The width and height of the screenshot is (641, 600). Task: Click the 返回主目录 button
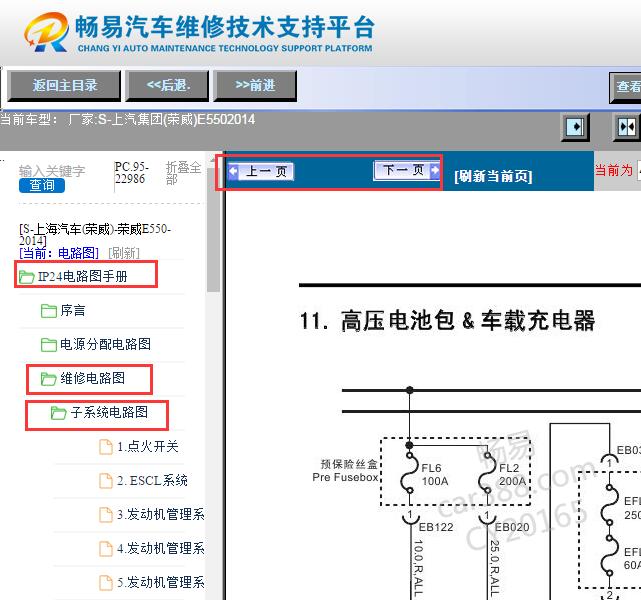pos(64,85)
